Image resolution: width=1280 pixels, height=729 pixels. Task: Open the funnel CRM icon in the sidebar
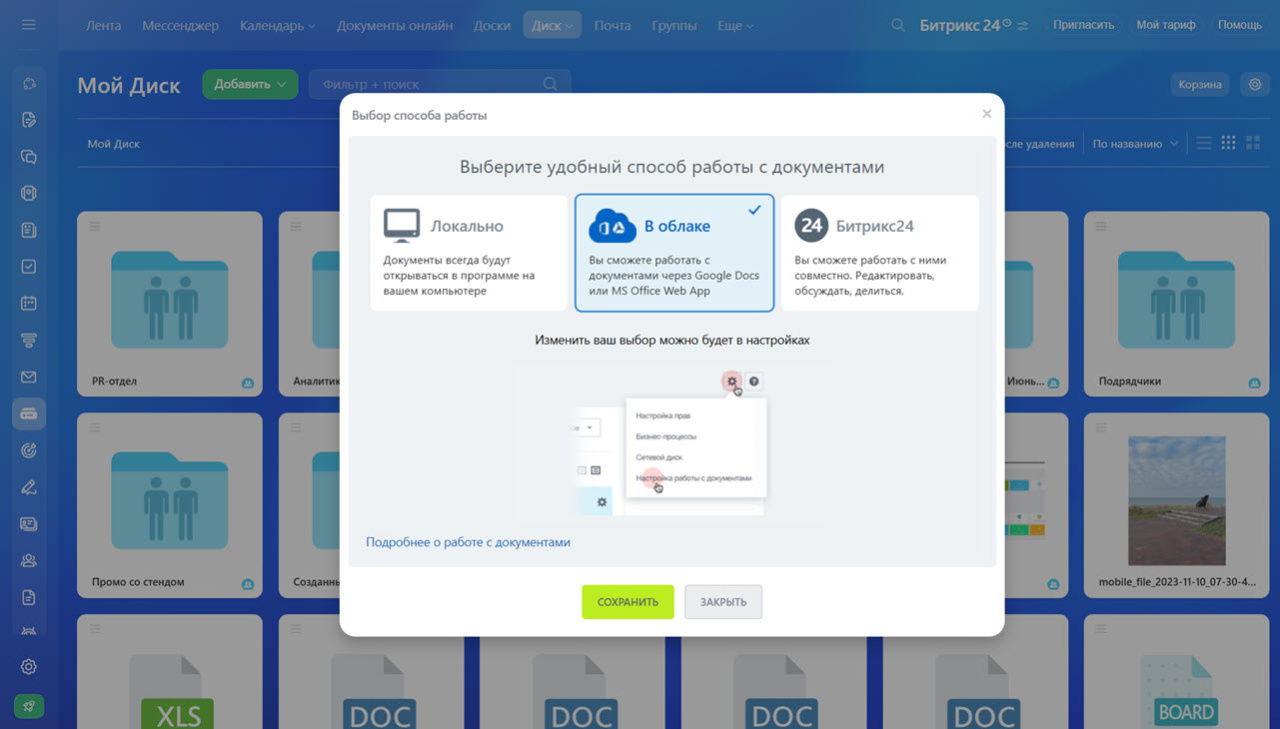tap(28, 340)
